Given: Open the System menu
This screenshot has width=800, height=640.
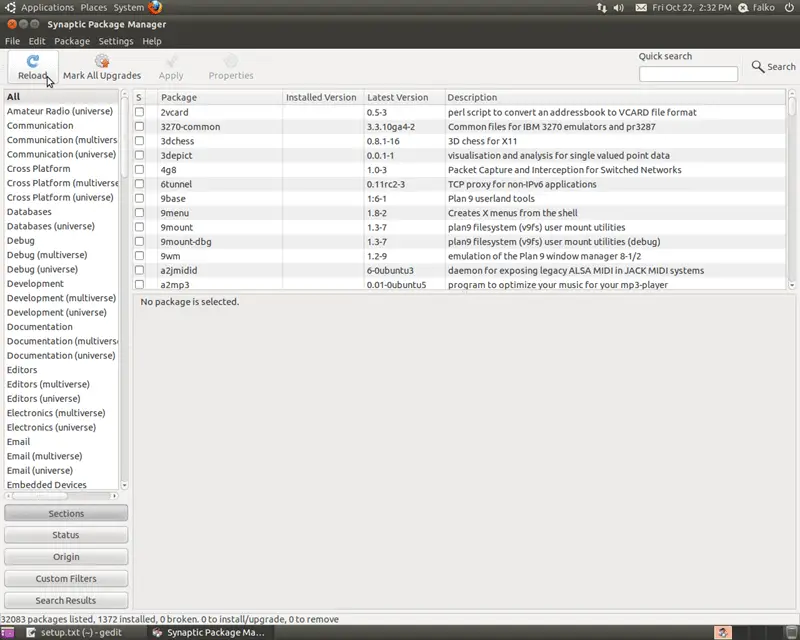Looking at the screenshot, I should pos(129,8).
